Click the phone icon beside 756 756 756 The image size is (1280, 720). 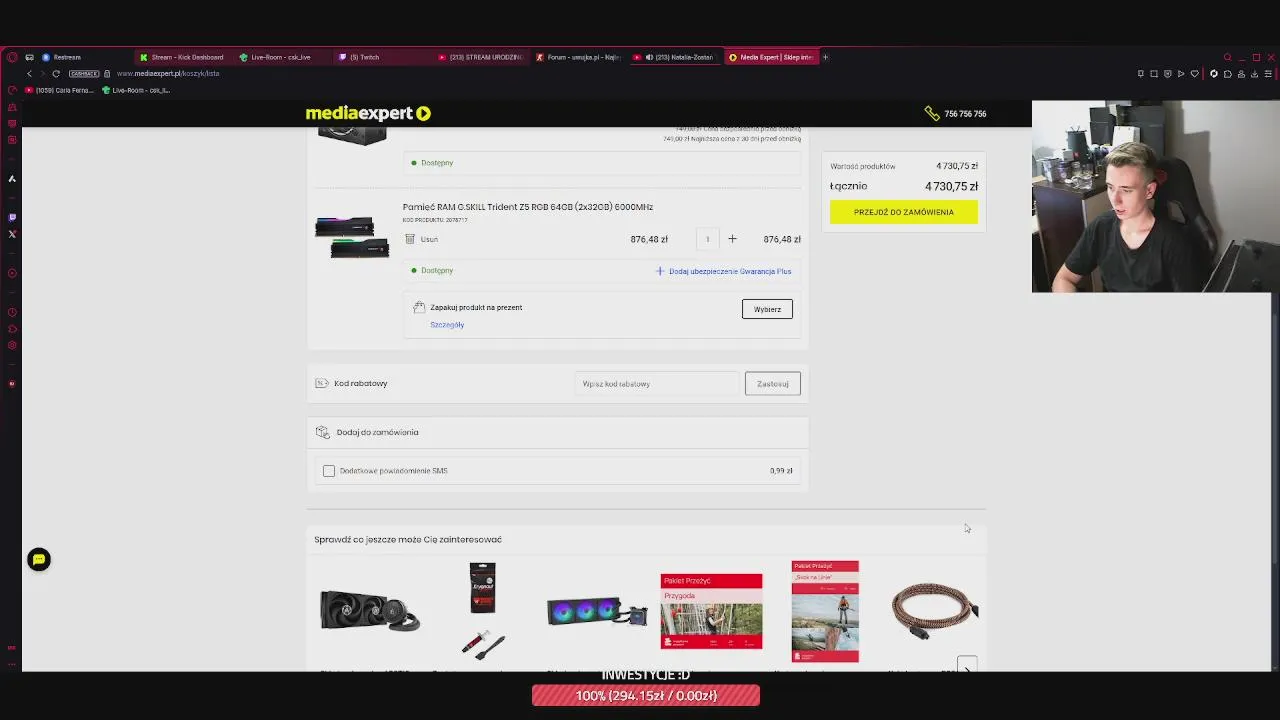[x=932, y=114]
